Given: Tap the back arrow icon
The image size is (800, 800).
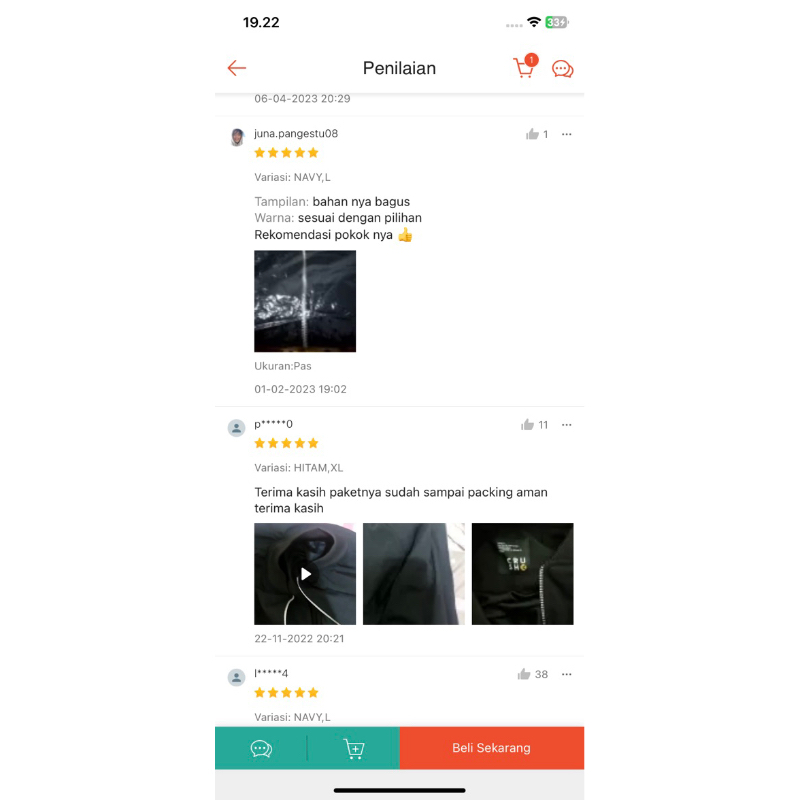Looking at the screenshot, I should point(237,68).
